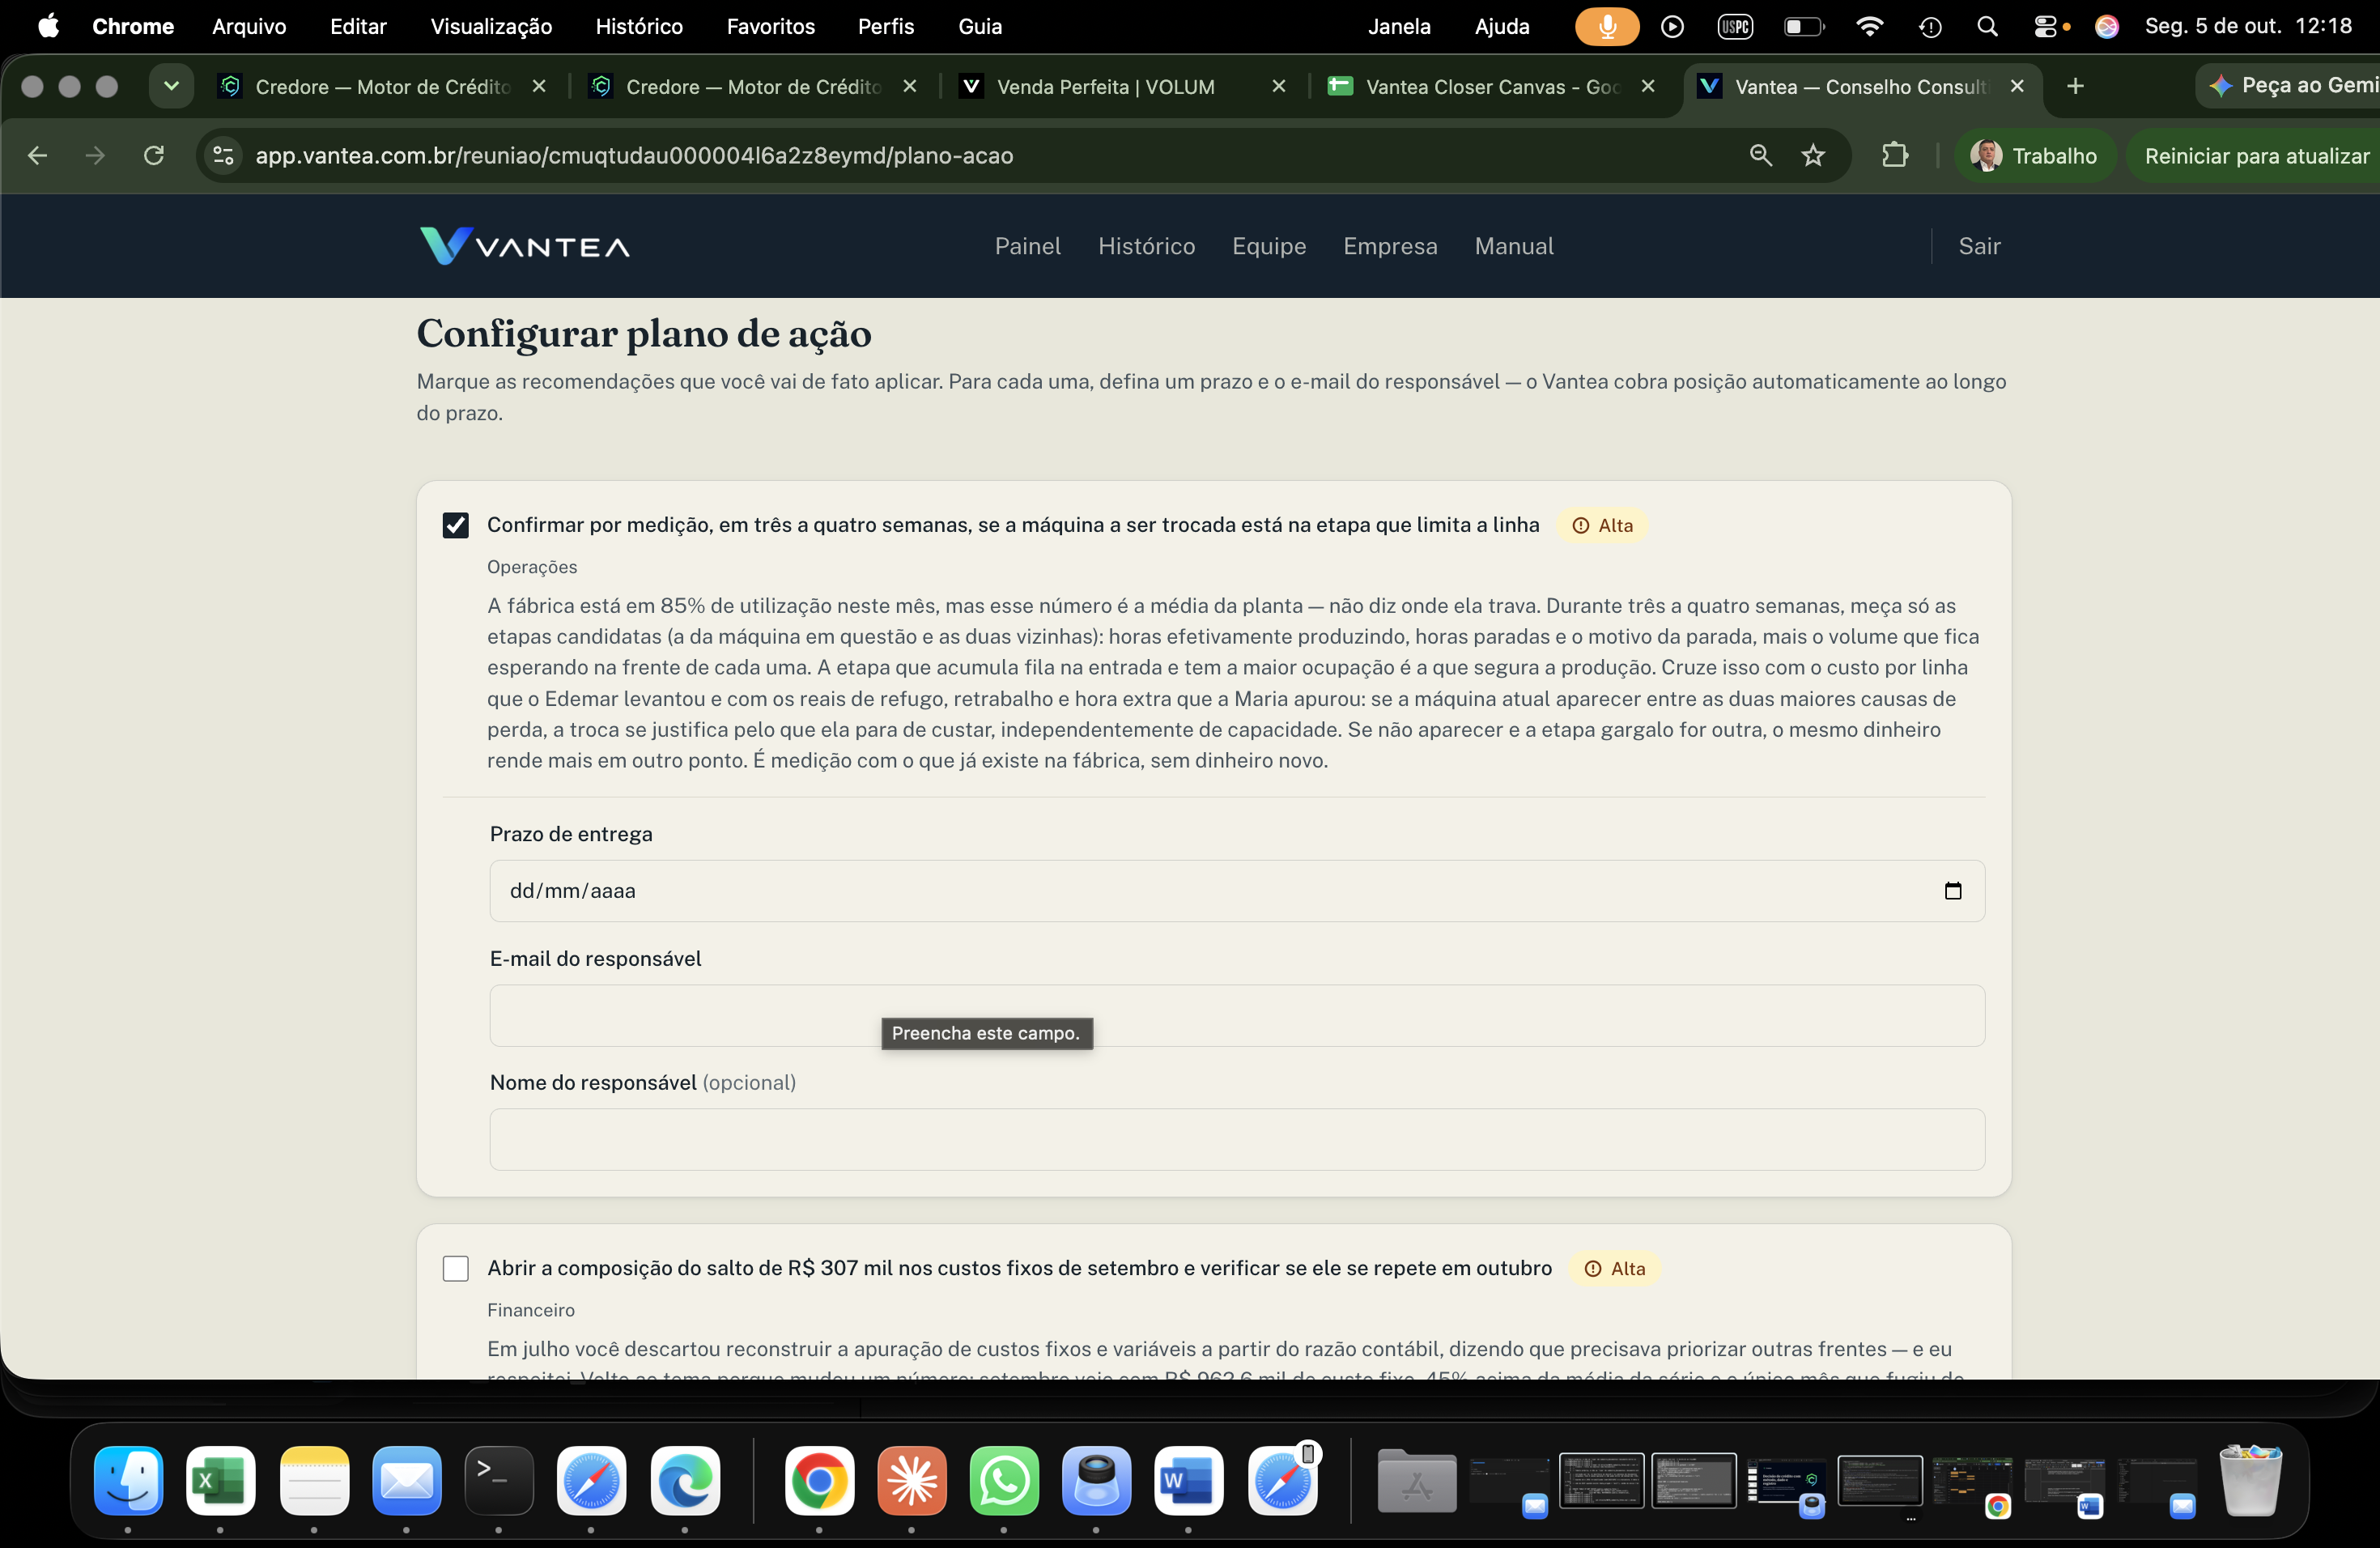Click the Peça ao Gemini button

click(x=2290, y=86)
